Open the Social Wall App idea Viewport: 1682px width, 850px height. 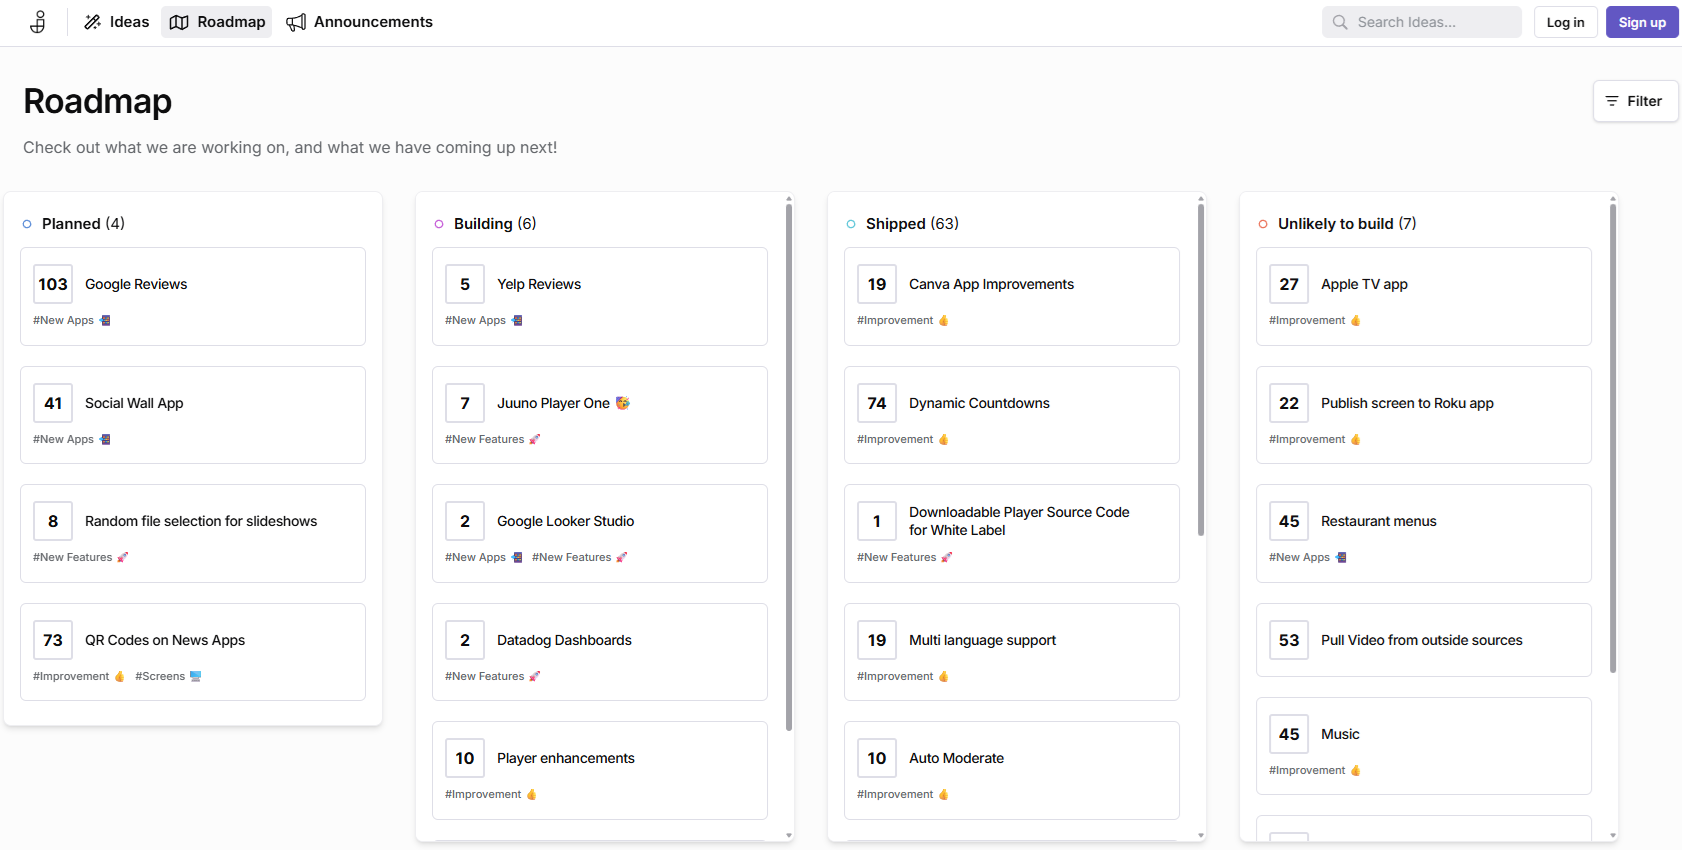(134, 403)
